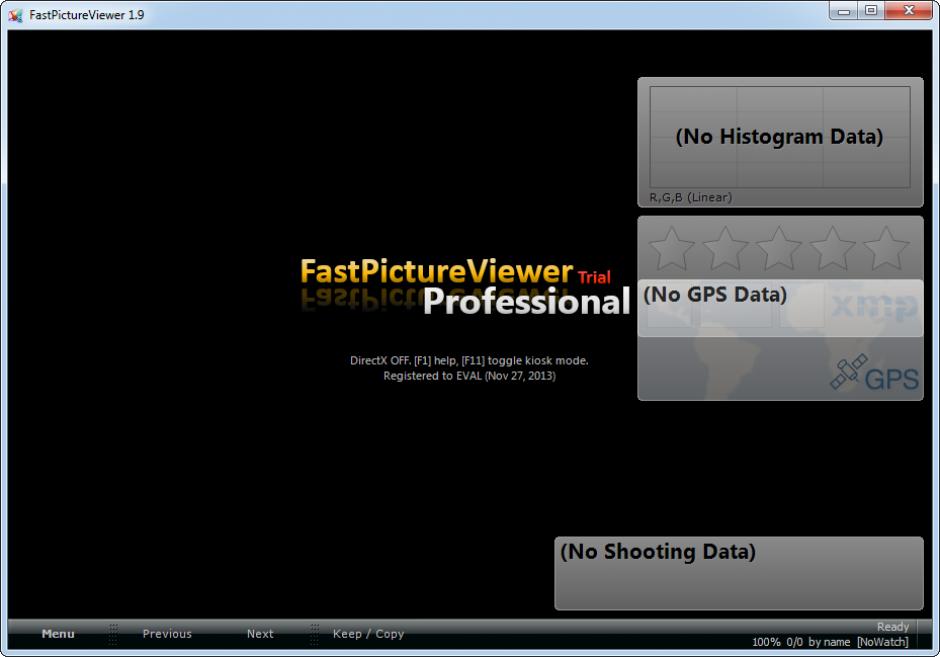
Task: Set rating to five stars
Action: click(x=886, y=248)
